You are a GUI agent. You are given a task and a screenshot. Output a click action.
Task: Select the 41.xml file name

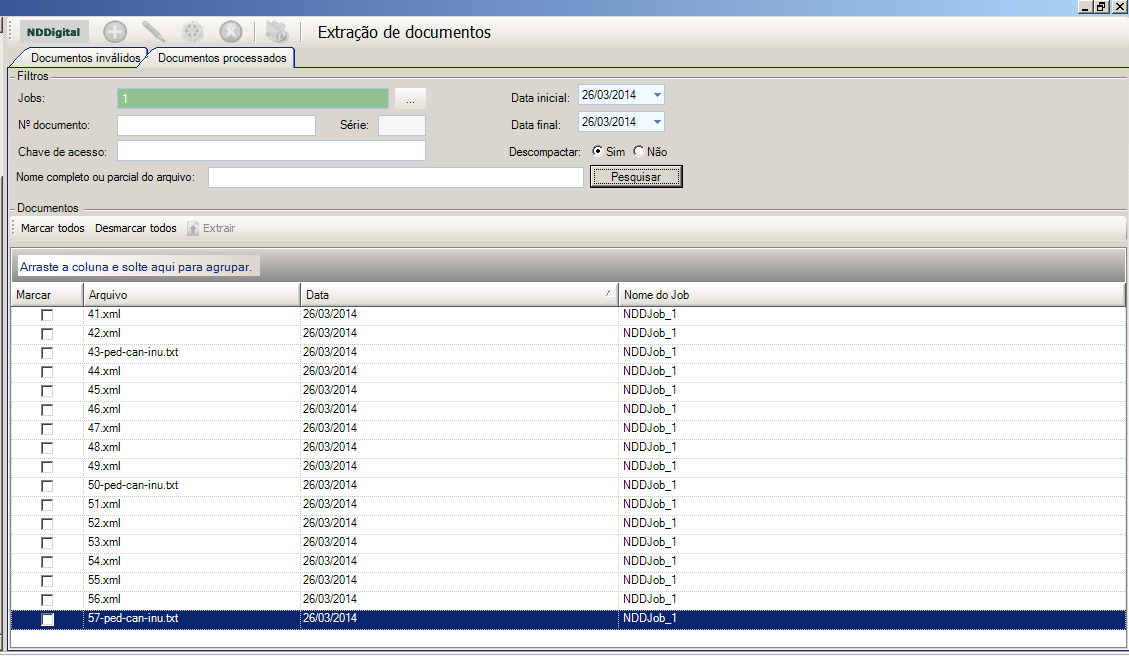(104, 314)
